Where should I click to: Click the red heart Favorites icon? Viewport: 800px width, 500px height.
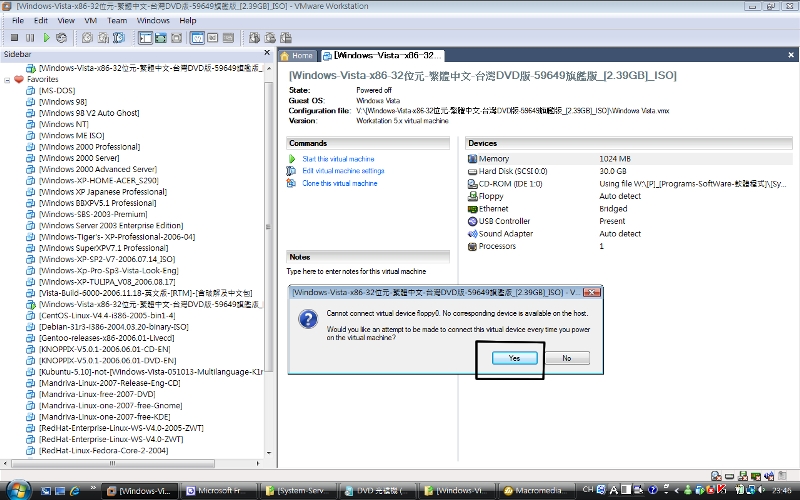point(19,79)
